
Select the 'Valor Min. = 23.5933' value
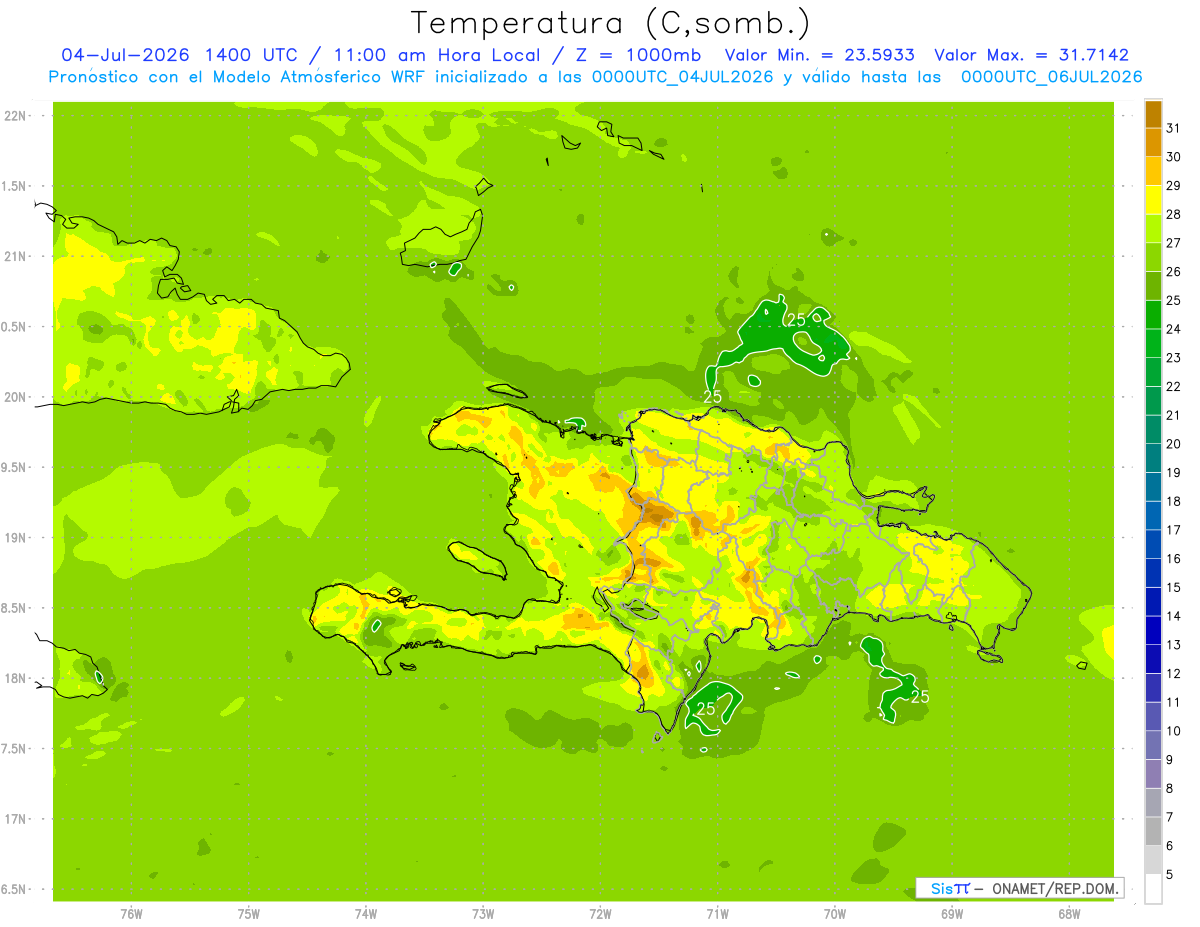coord(818,55)
